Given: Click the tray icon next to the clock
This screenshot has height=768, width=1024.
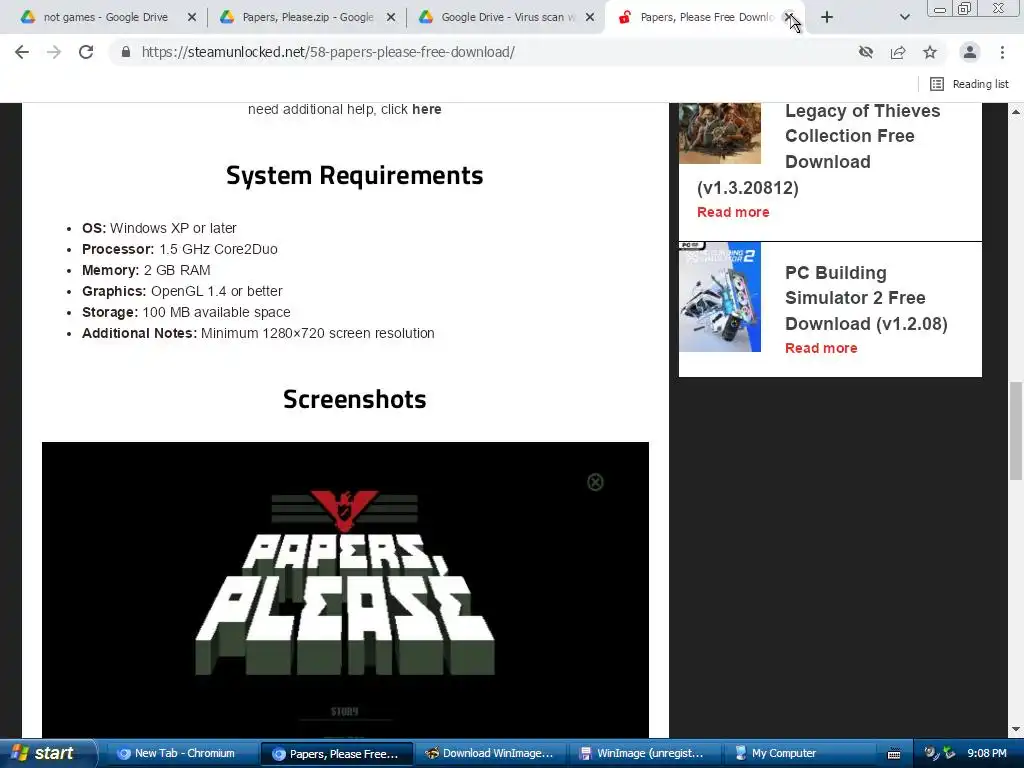Looking at the screenshot, I should point(949,754).
